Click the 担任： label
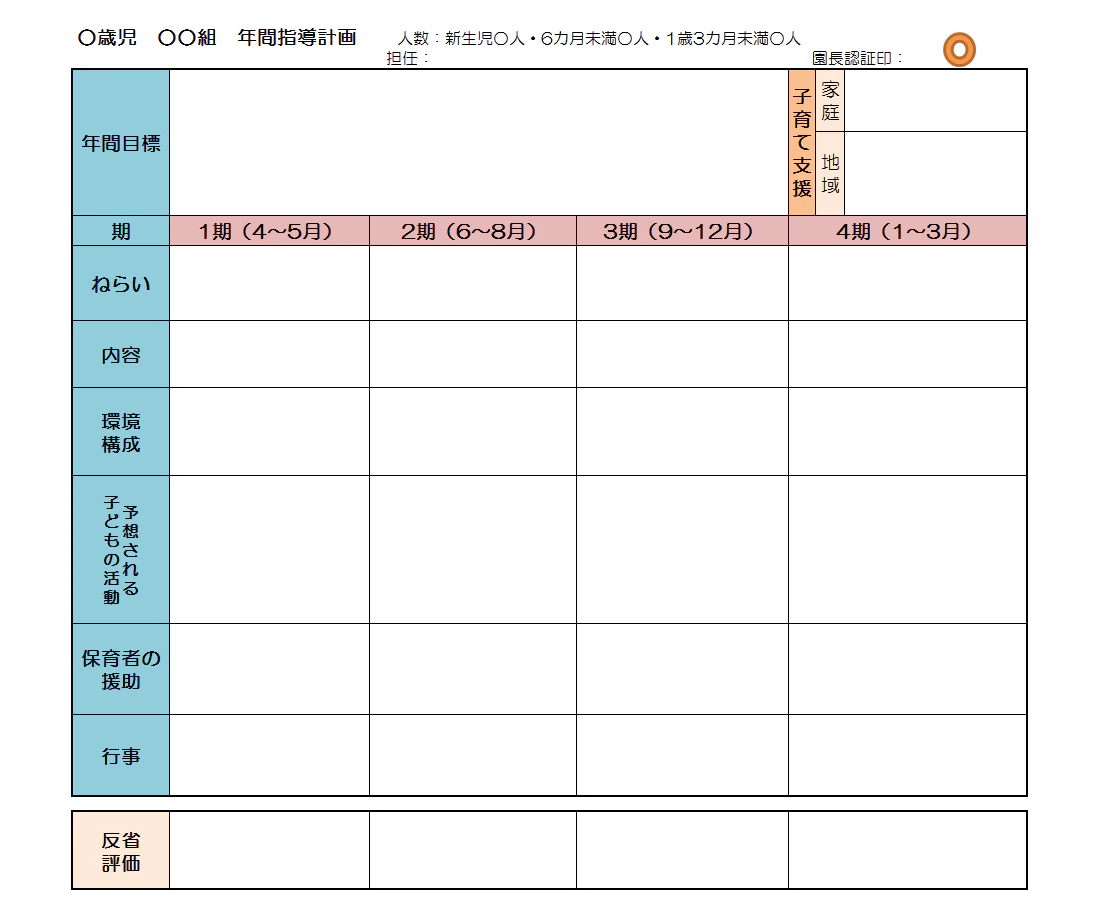 [x=407, y=58]
